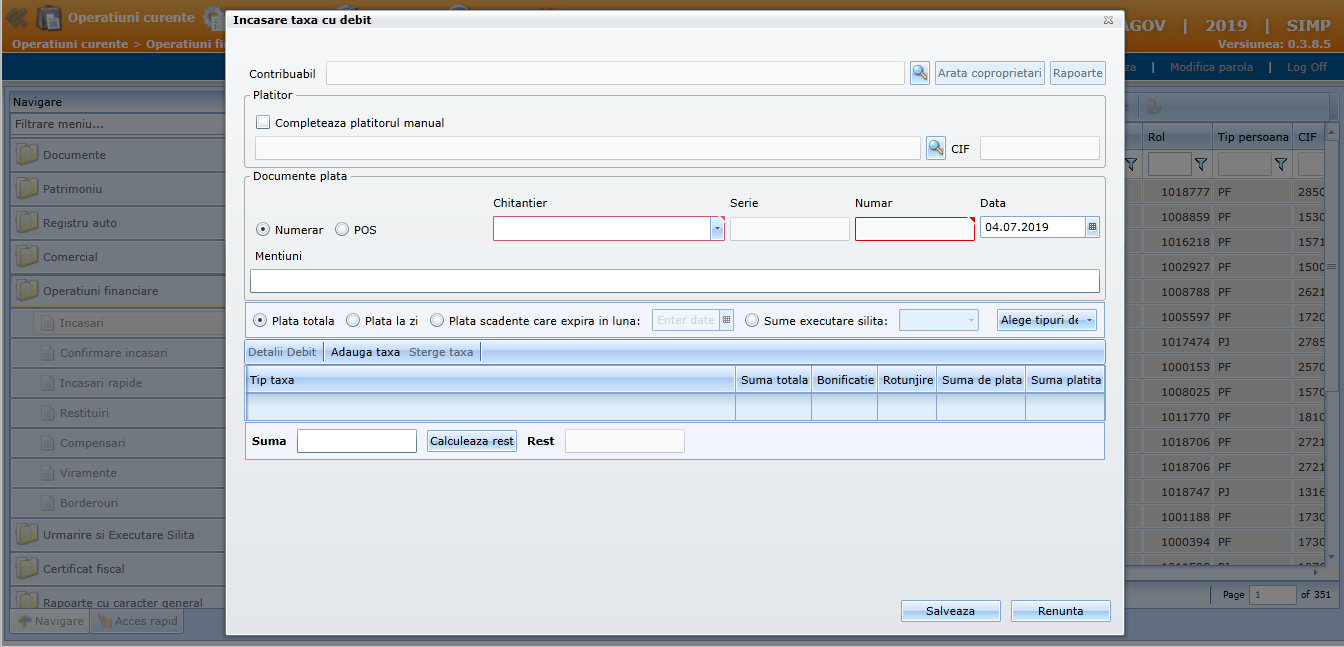Click the Contribuabil search magnifier icon

[919, 73]
